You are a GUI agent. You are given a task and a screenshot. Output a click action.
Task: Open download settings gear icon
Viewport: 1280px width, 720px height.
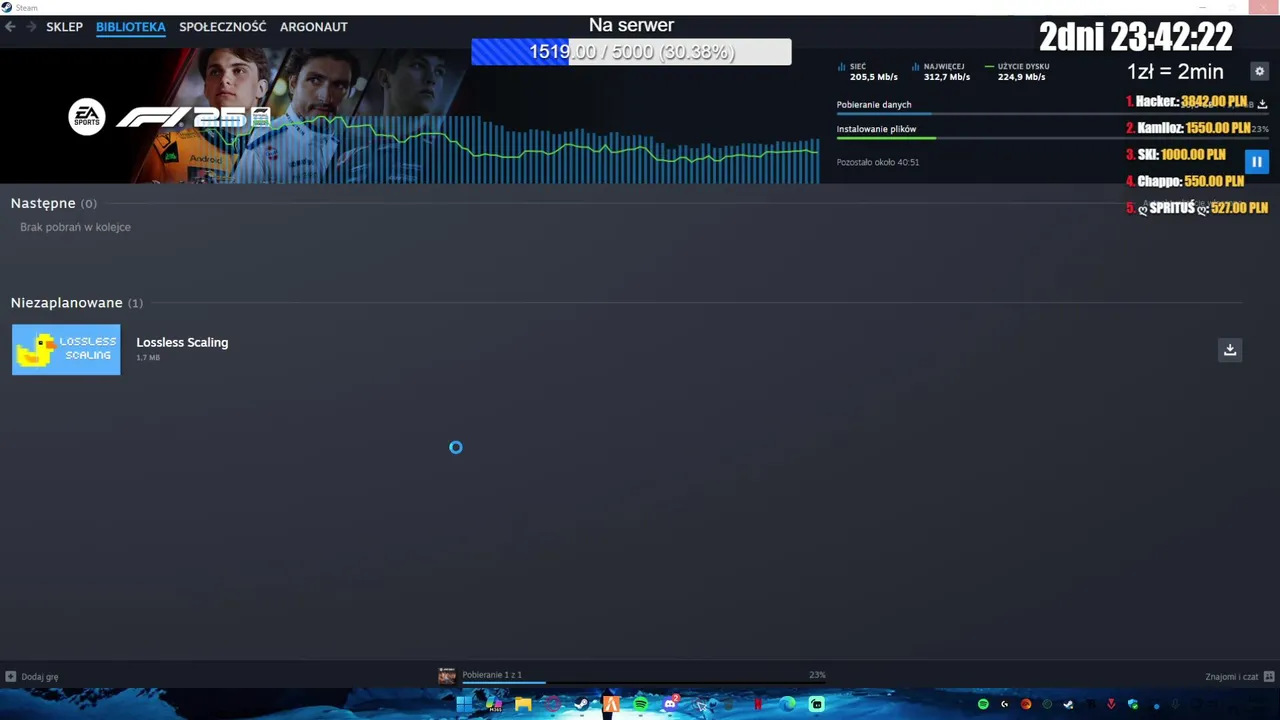pos(1259,71)
